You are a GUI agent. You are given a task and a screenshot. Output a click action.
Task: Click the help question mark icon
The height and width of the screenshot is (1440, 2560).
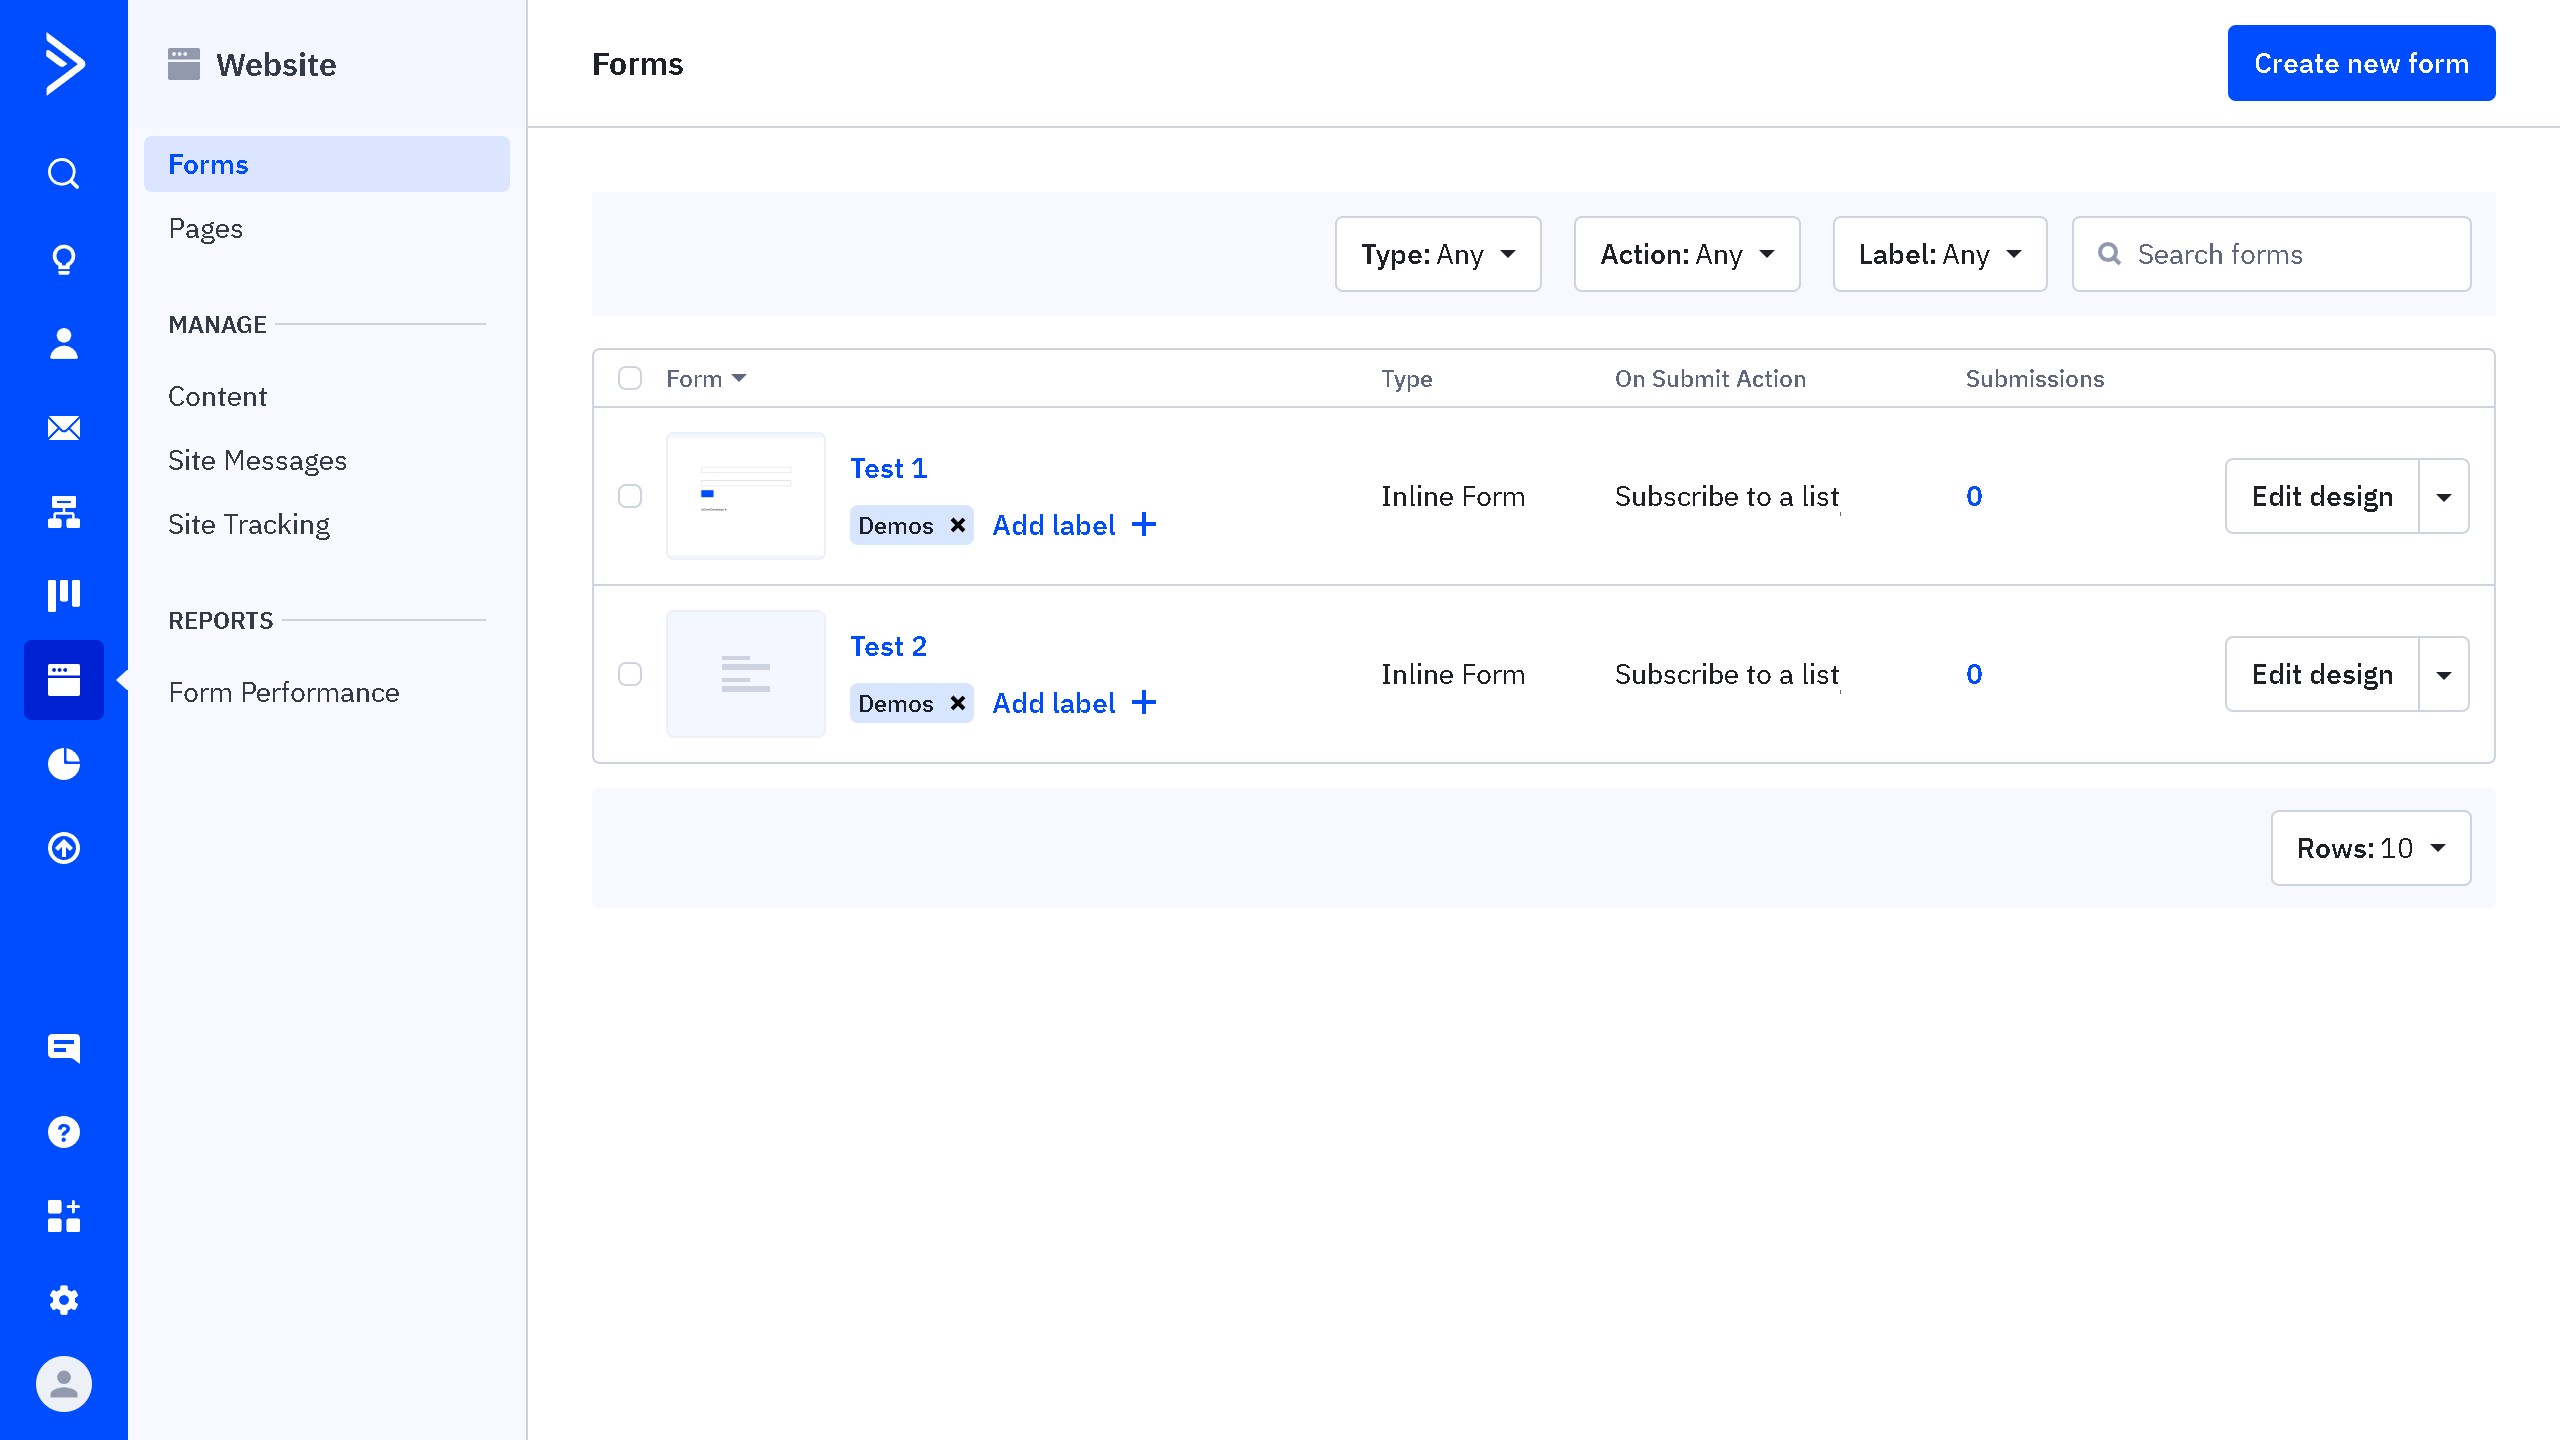[63, 1132]
